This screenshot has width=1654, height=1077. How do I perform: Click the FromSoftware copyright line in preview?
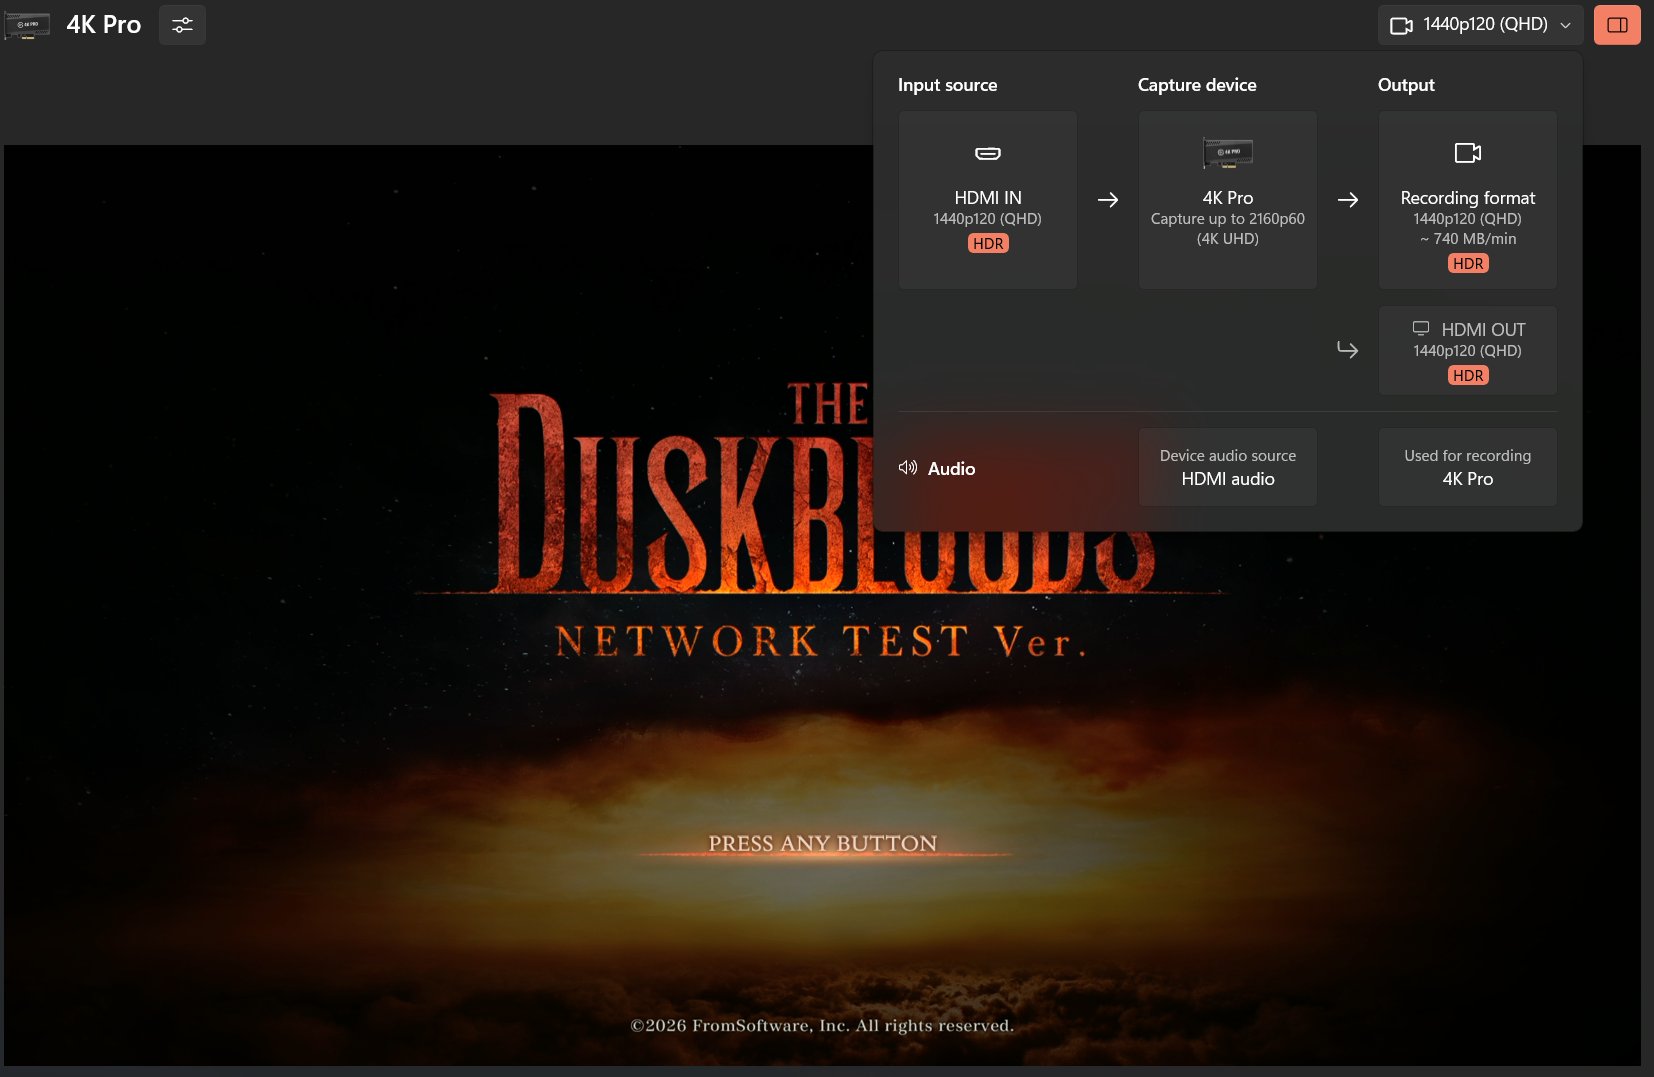click(822, 1025)
